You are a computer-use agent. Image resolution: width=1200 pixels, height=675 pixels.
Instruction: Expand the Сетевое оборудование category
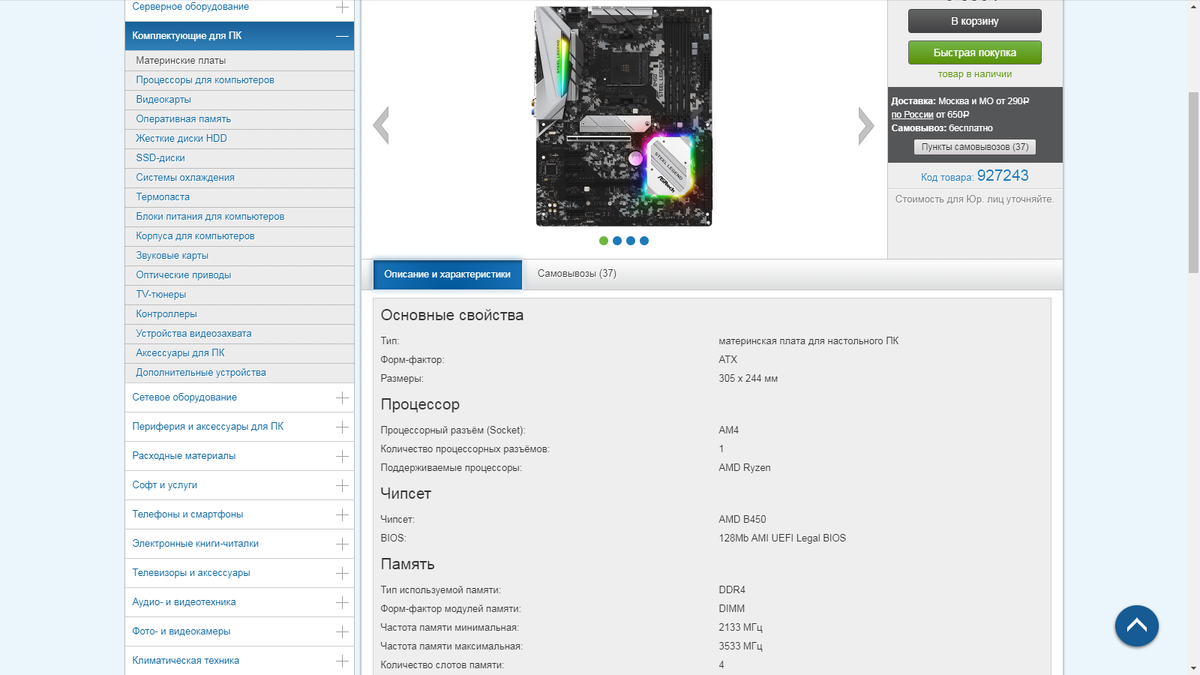tap(342, 398)
